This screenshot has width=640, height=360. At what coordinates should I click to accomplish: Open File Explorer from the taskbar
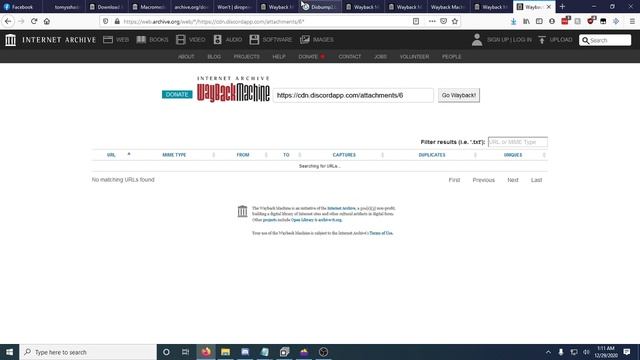225,352
